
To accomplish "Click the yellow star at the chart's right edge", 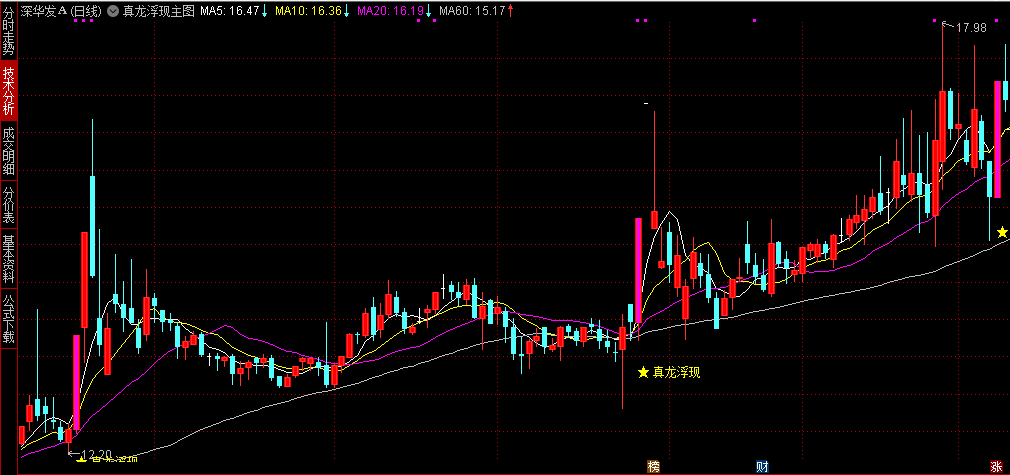I will pos(1002,232).
